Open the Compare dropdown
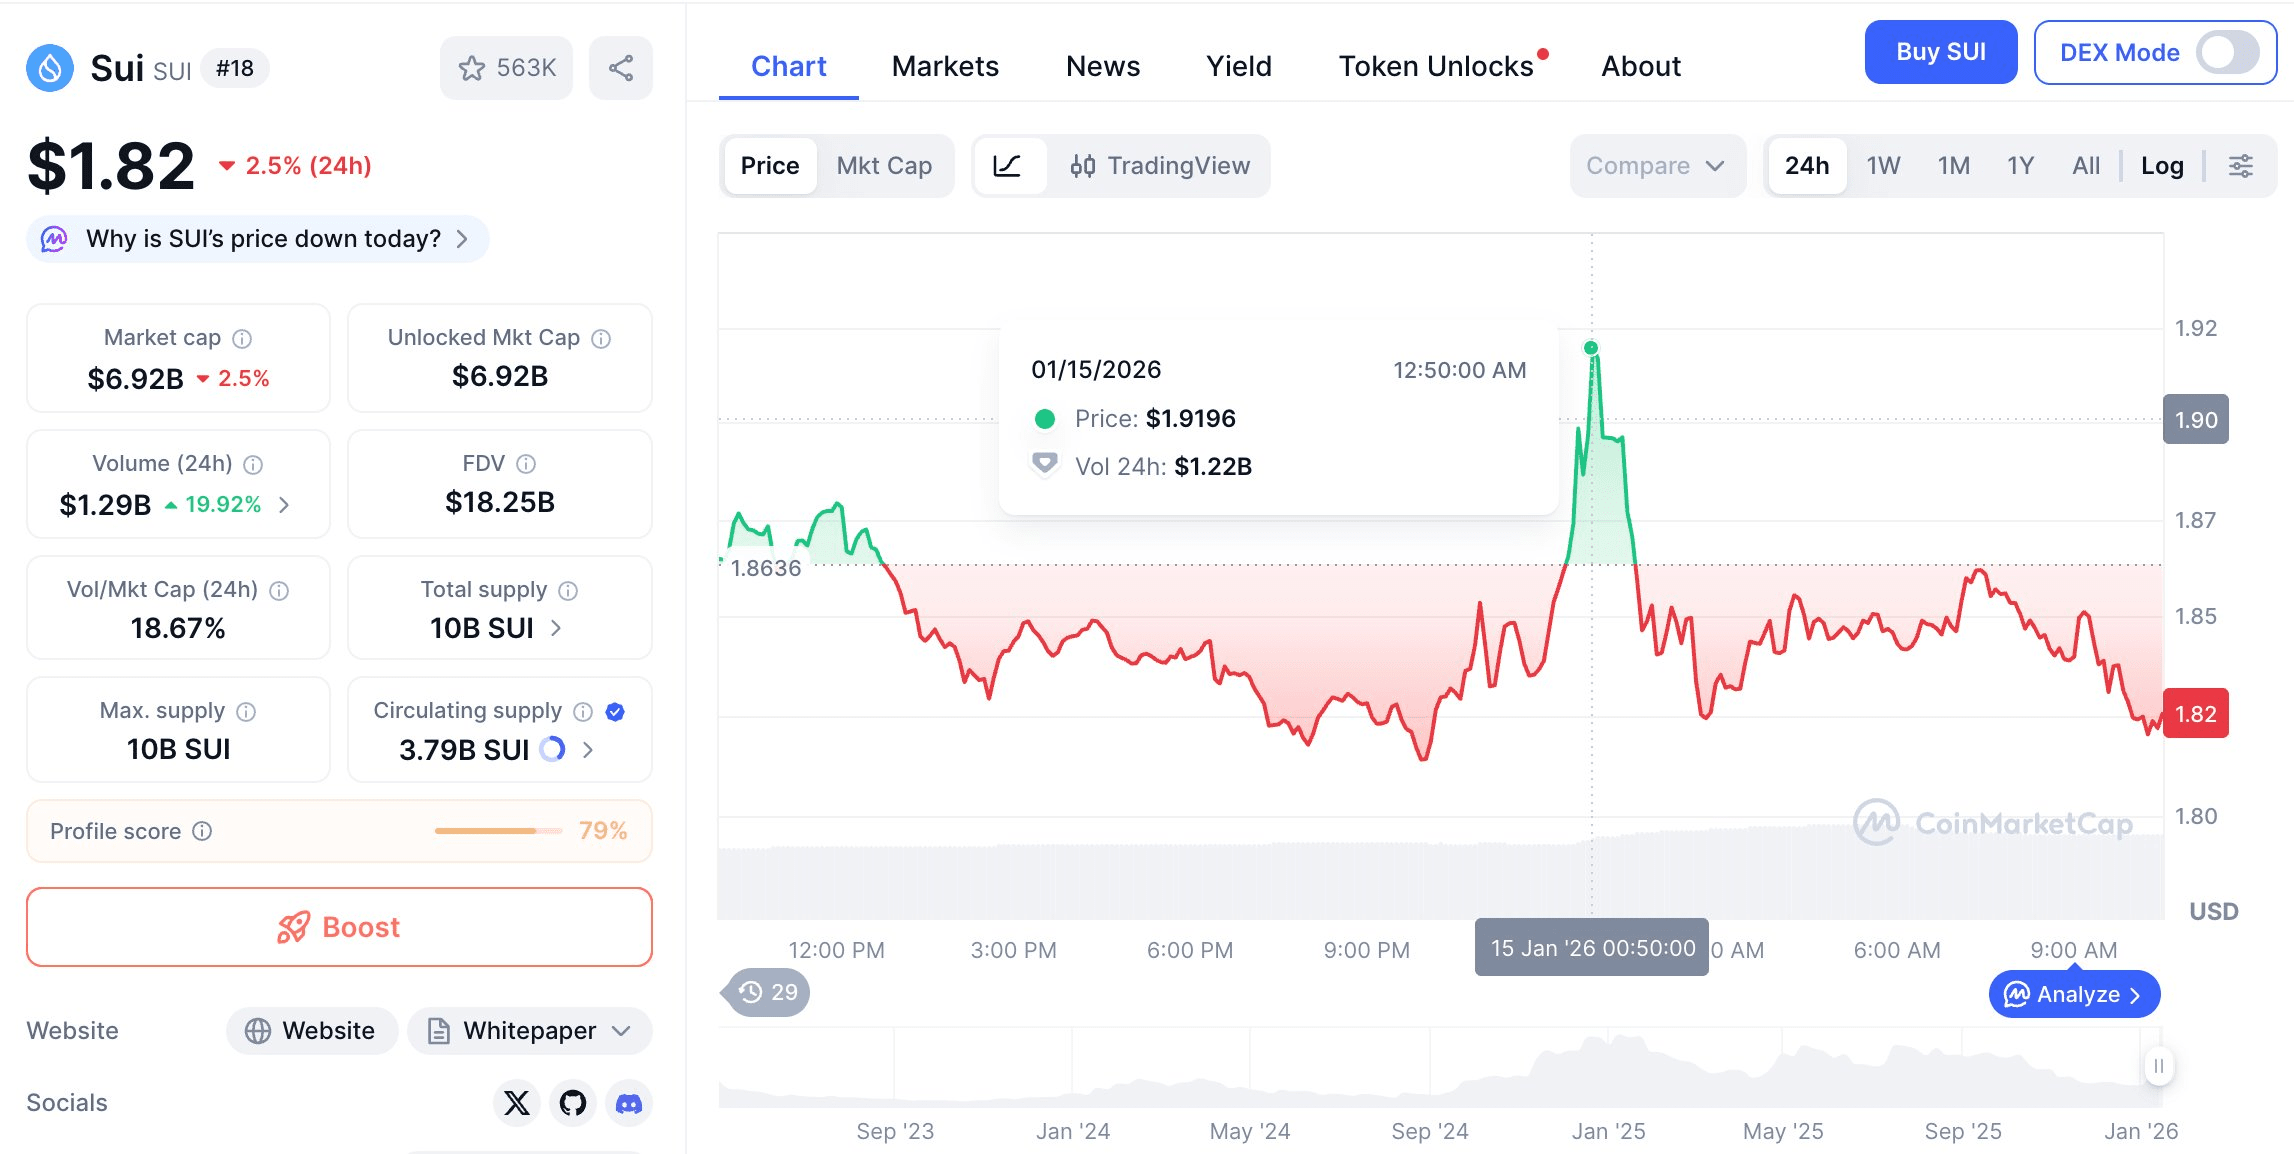The height and width of the screenshot is (1154, 2294). click(x=1656, y=166)
